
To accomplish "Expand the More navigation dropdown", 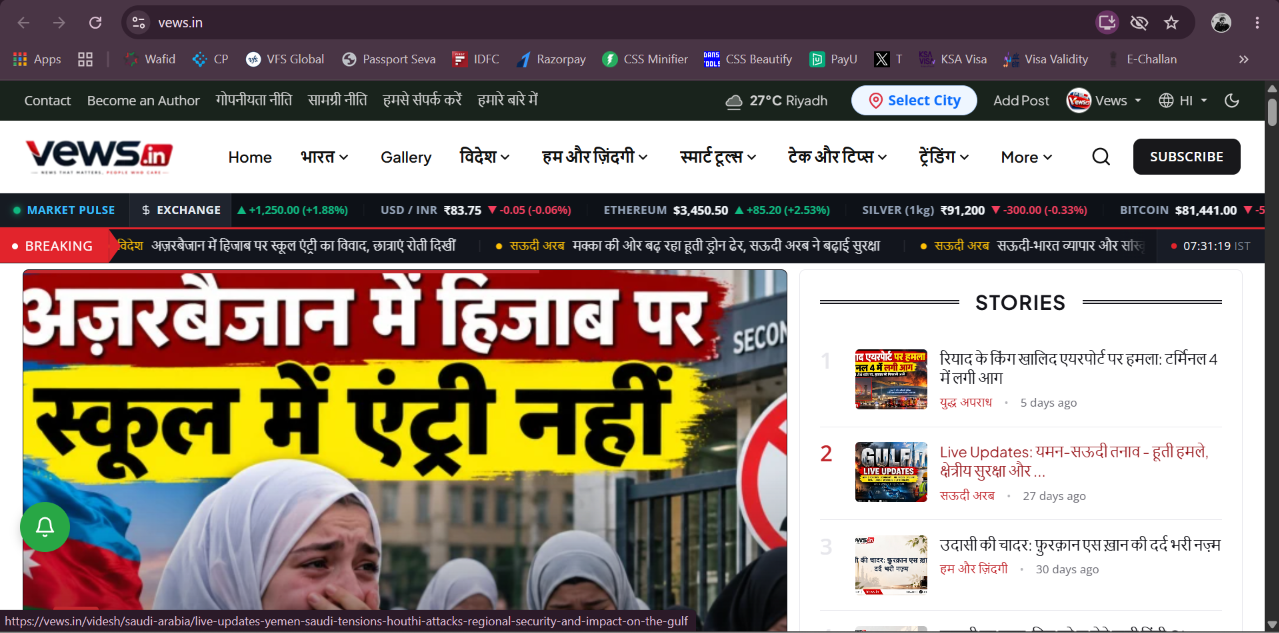I will coord(1027,157).
